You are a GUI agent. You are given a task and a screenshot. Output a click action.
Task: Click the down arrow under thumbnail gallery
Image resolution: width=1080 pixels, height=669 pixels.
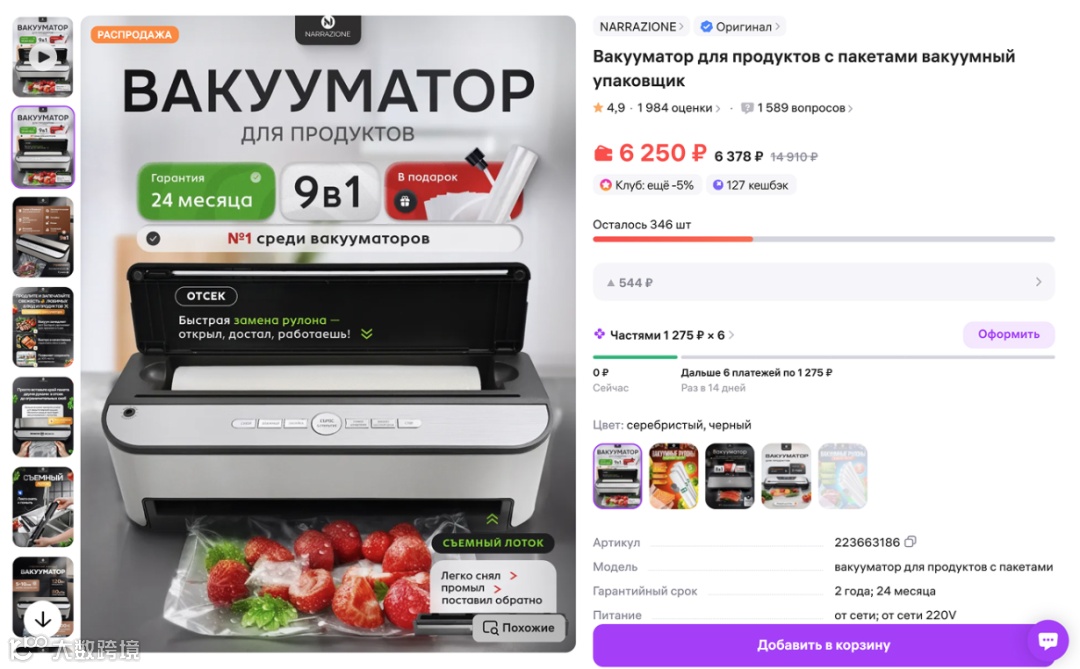[43, 619]
